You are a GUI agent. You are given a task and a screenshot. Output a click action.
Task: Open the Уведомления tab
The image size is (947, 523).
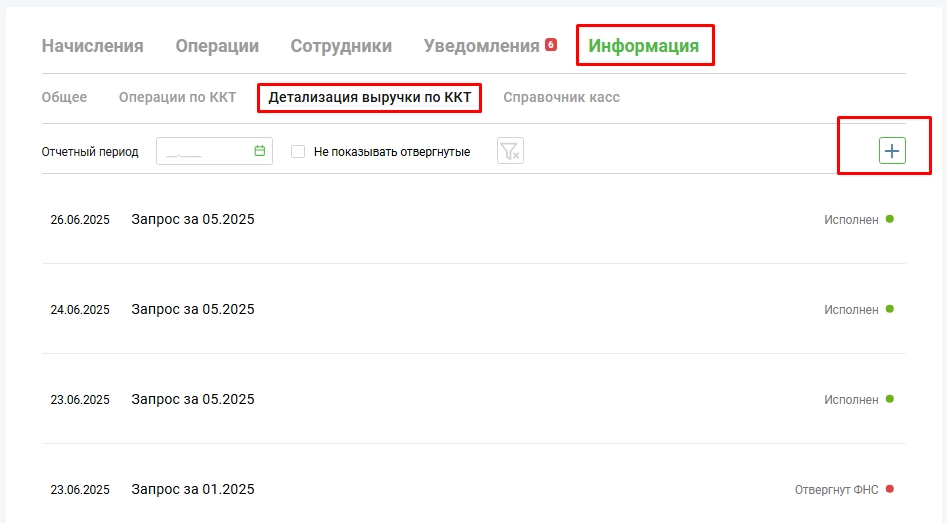(481, 46)
